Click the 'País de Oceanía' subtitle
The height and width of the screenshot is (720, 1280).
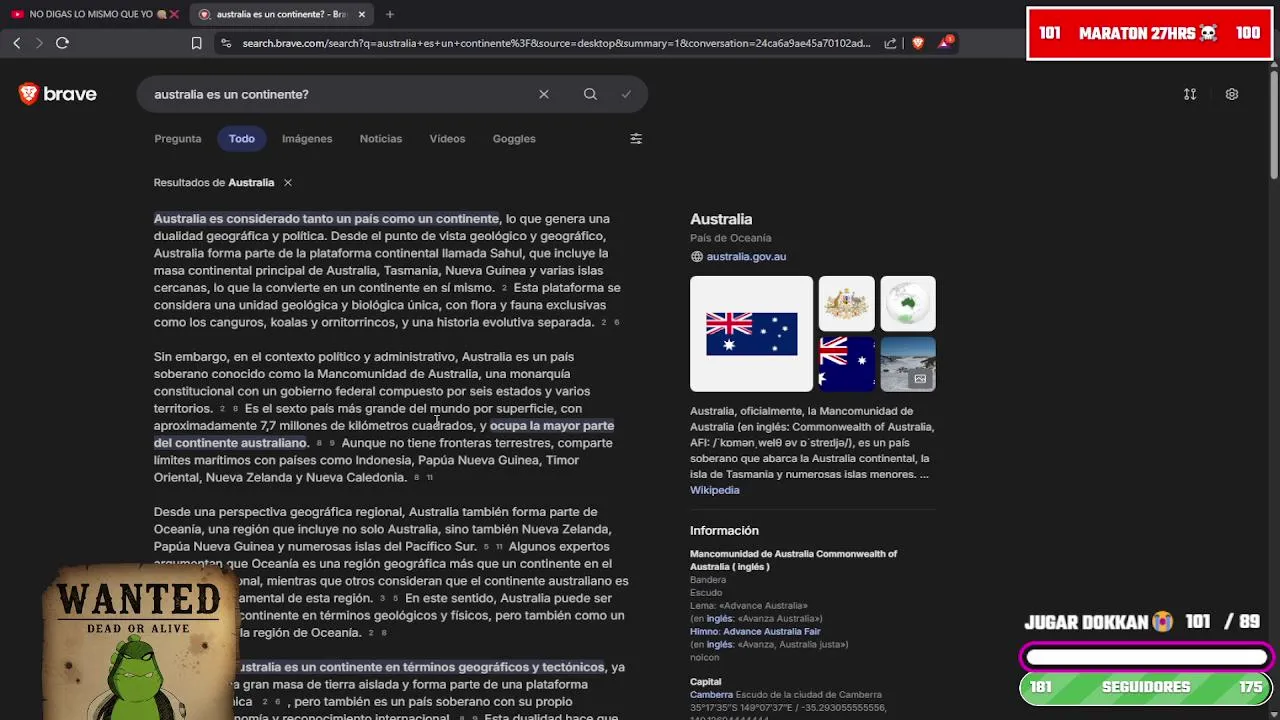(x=730, y=238)
